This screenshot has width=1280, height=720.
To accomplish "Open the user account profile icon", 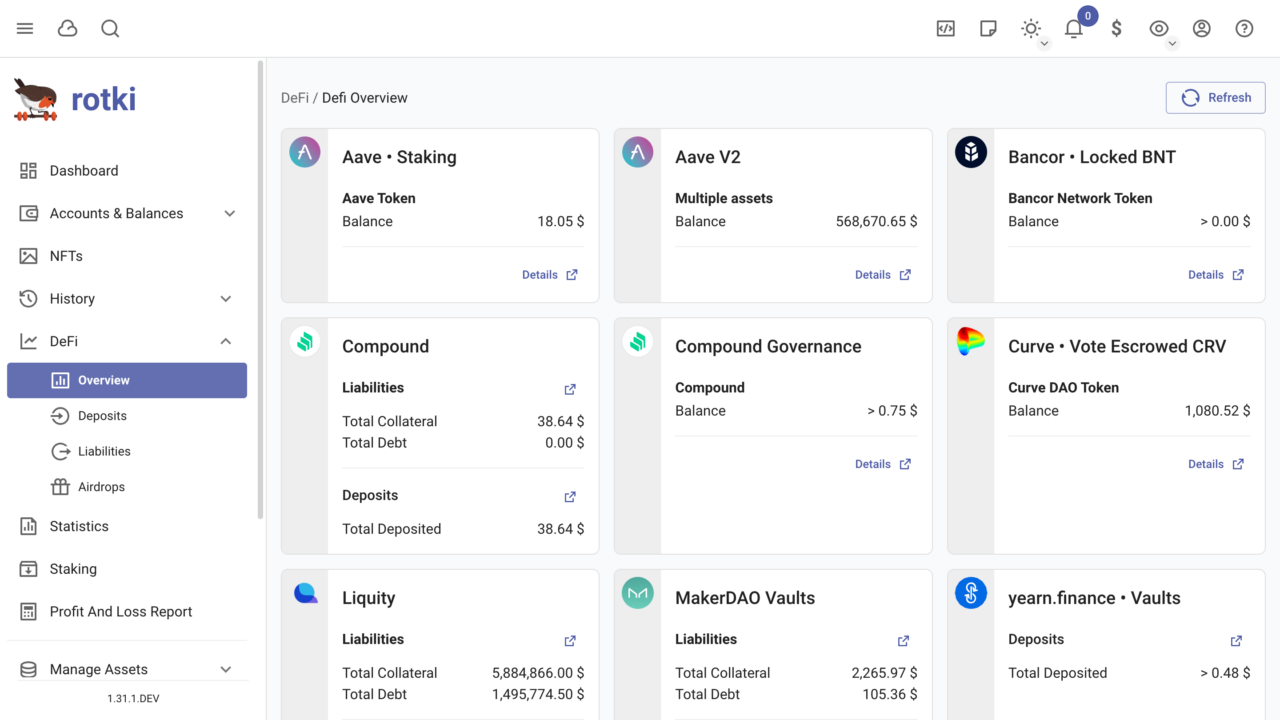I will tap(1202, 29).
